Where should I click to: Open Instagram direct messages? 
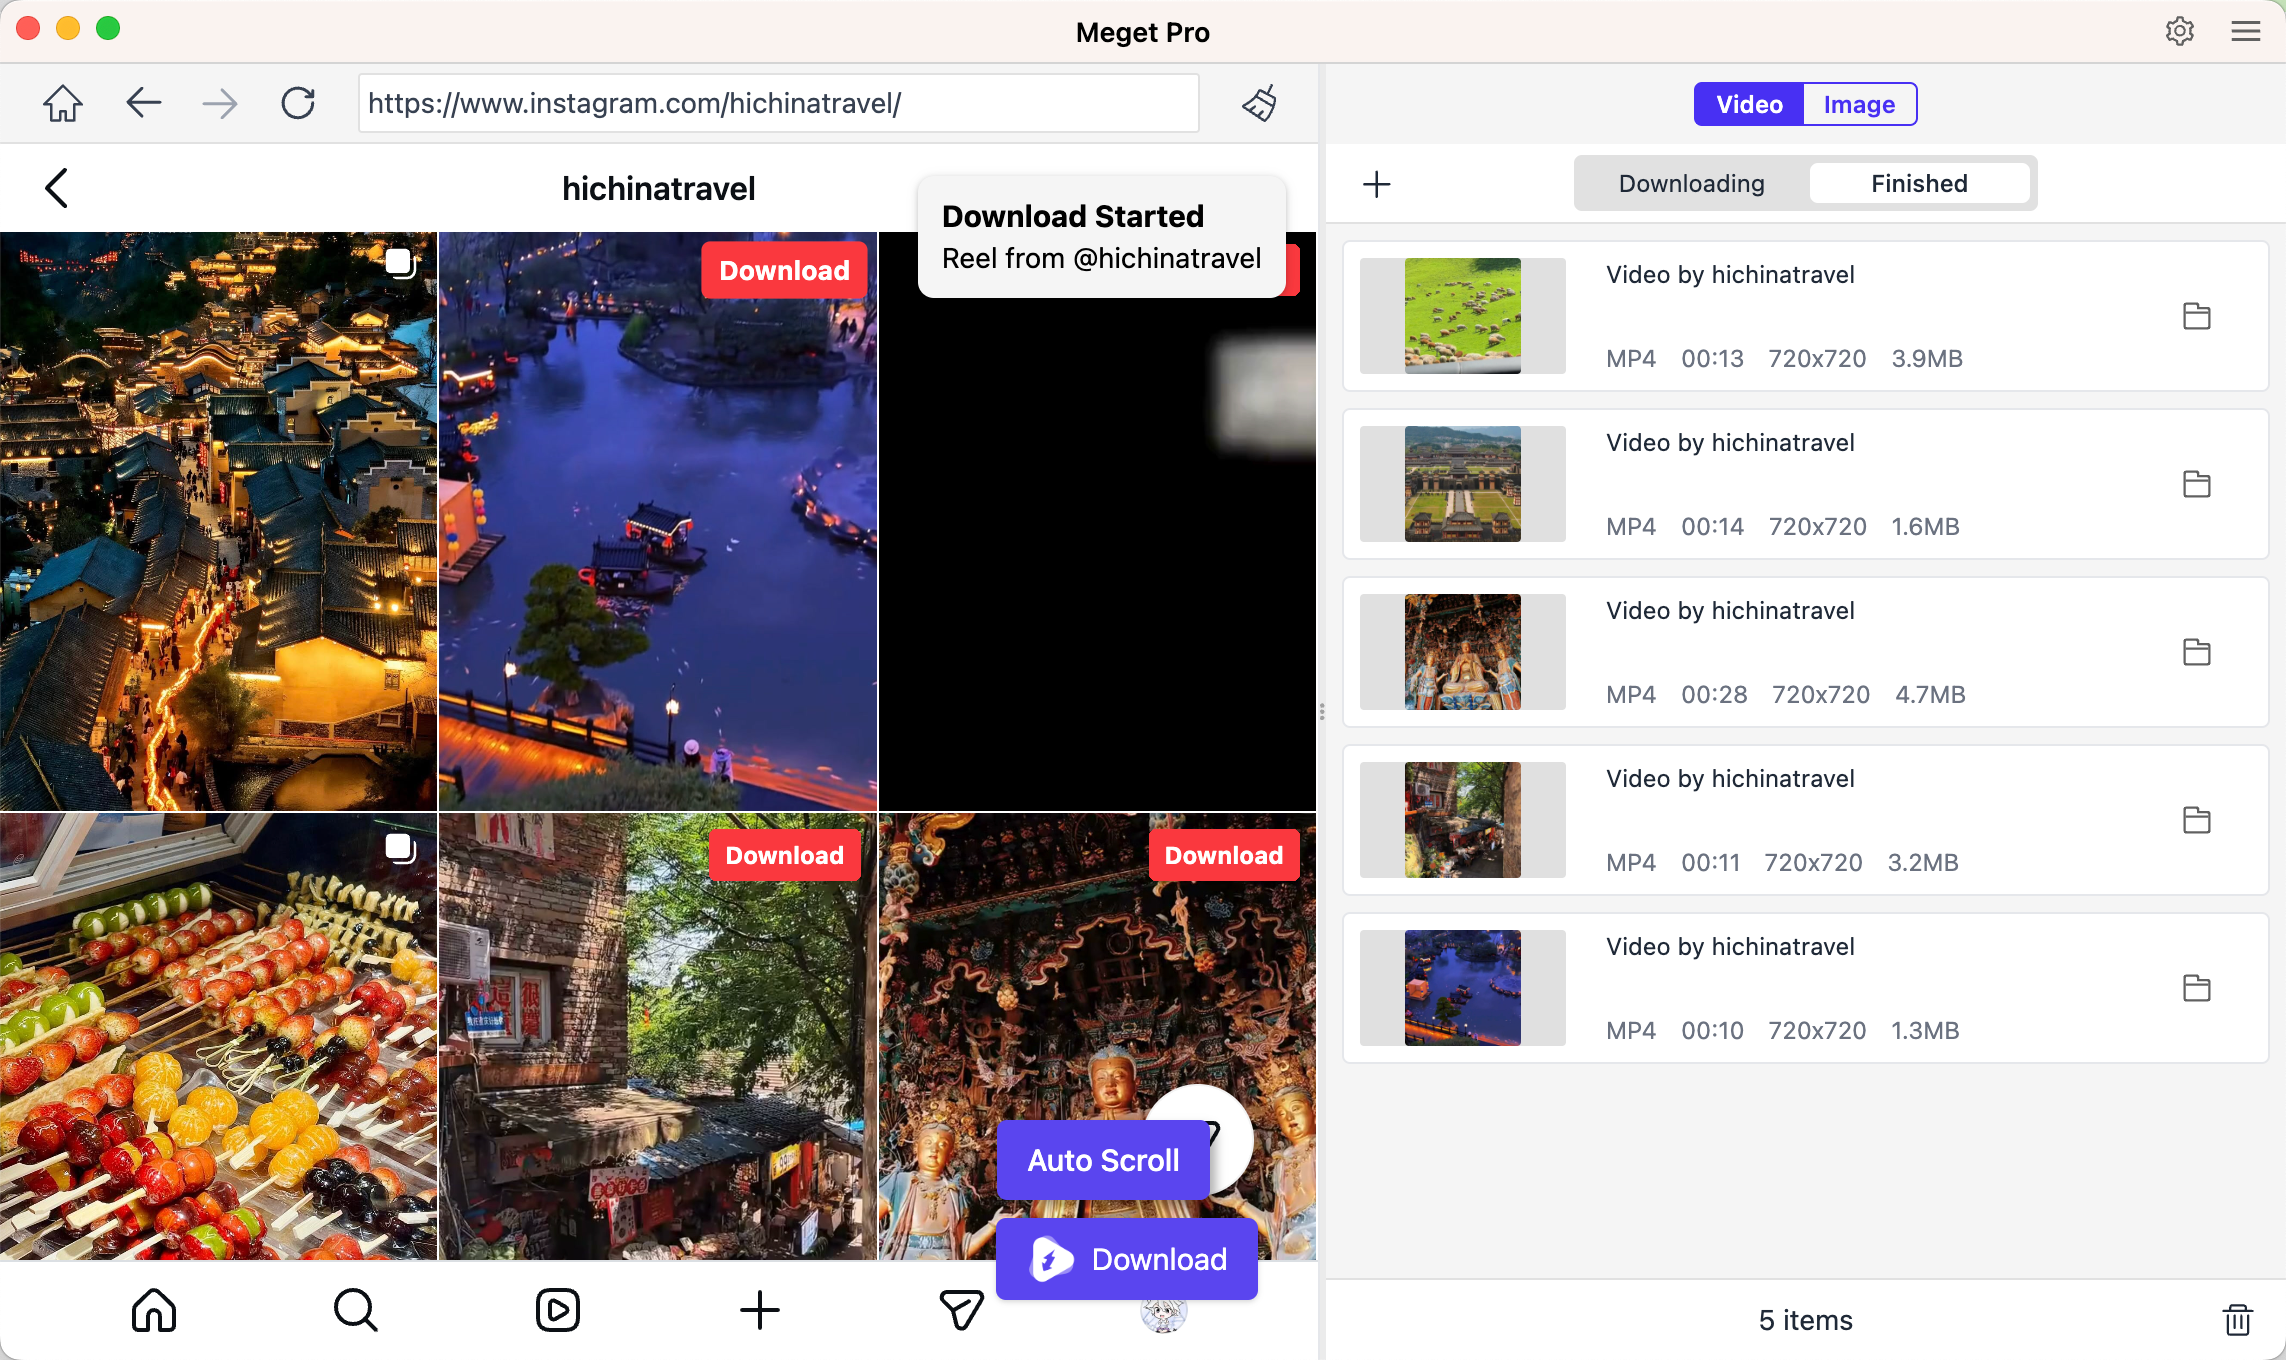[x=962, y=1310]
